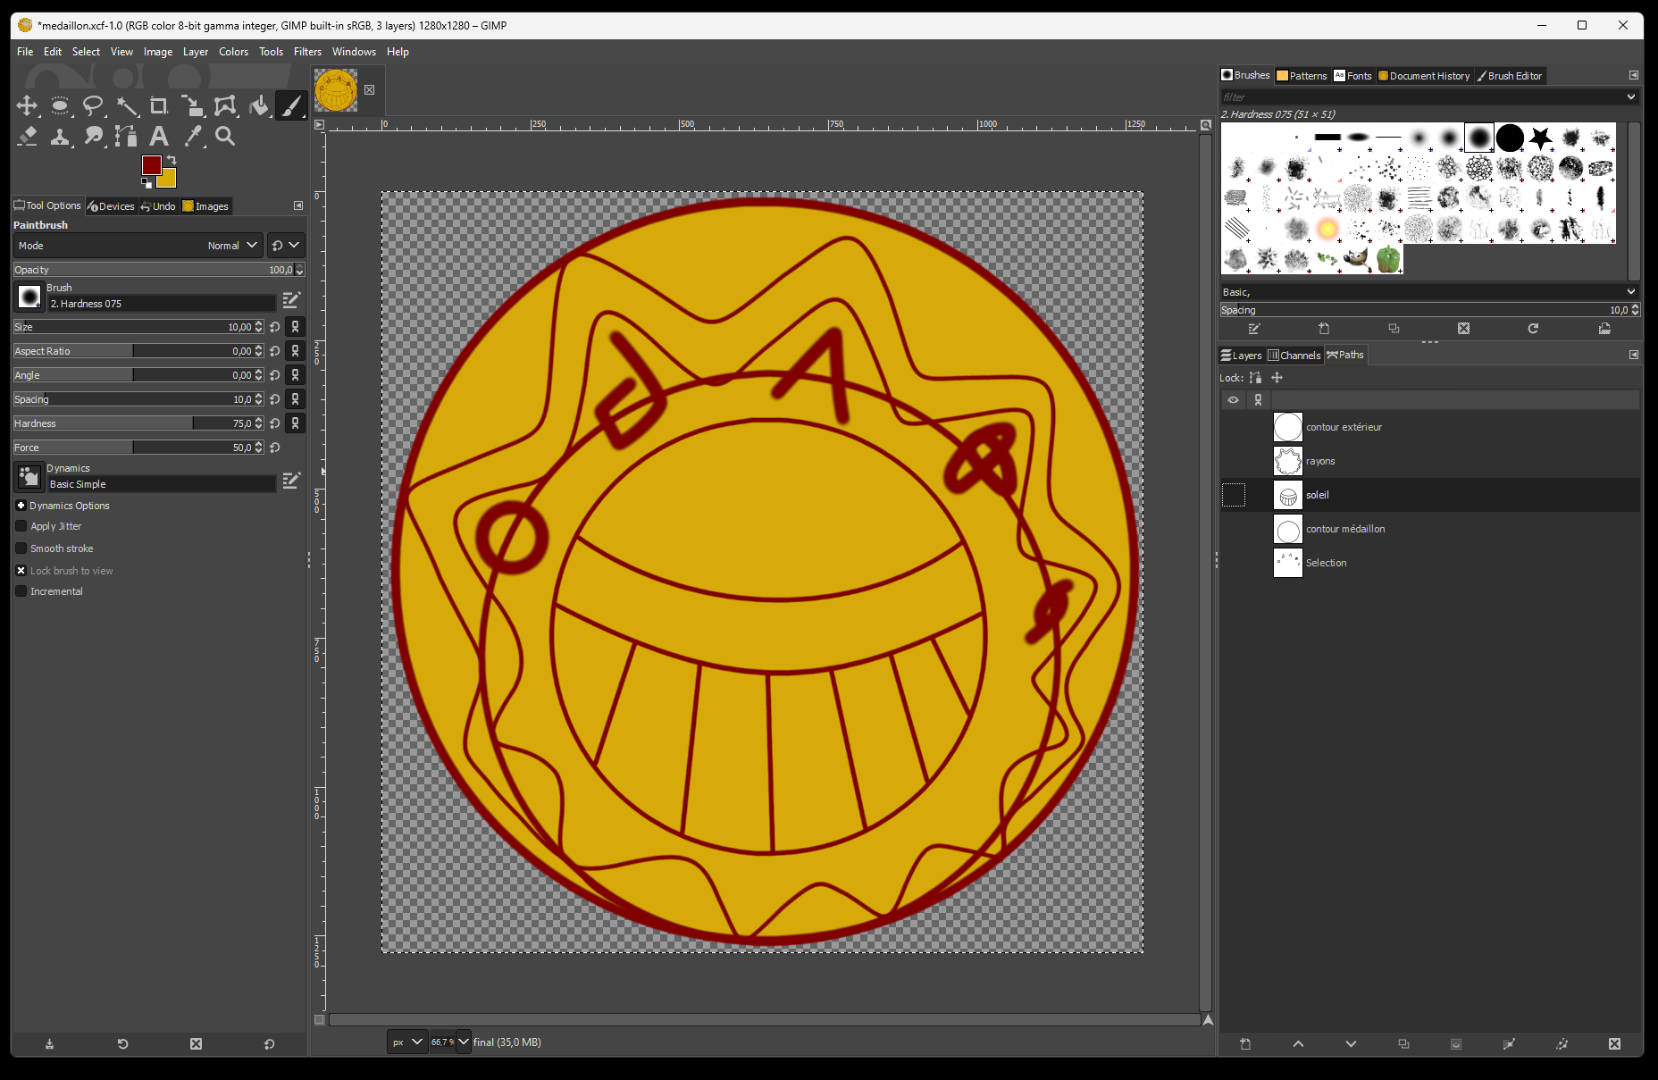The image size is (1658, 1080).
Task: Select the Bucket Fill tool
Action: [x=258, y=106]
